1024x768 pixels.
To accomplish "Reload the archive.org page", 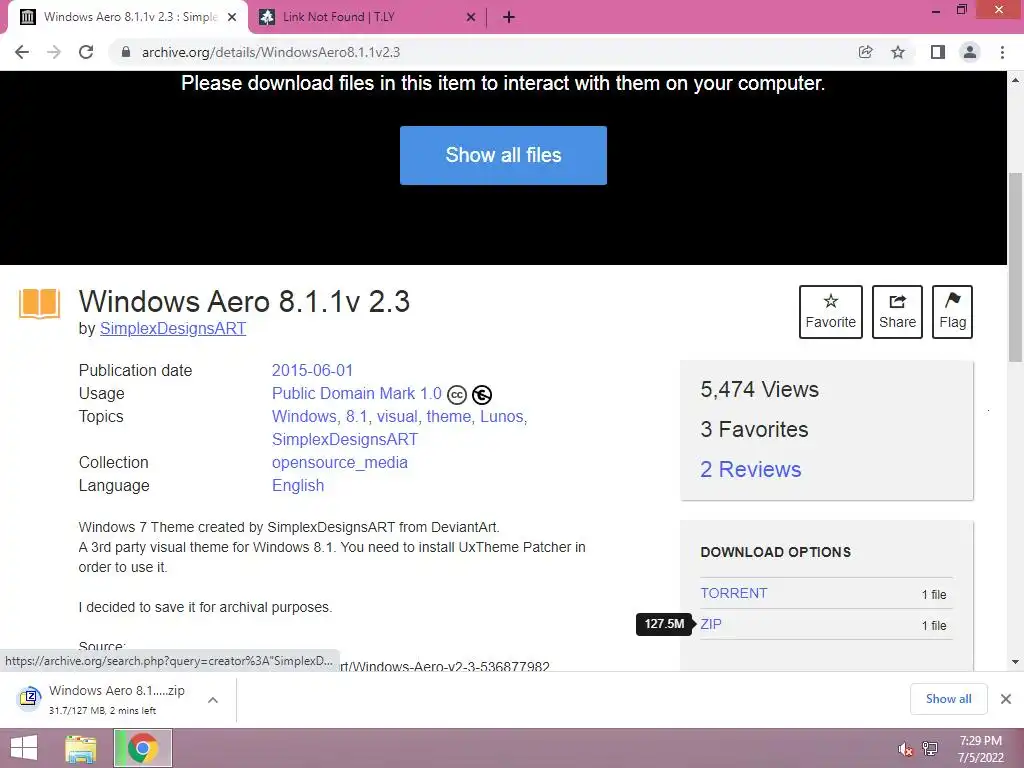I will click(86, 52).
